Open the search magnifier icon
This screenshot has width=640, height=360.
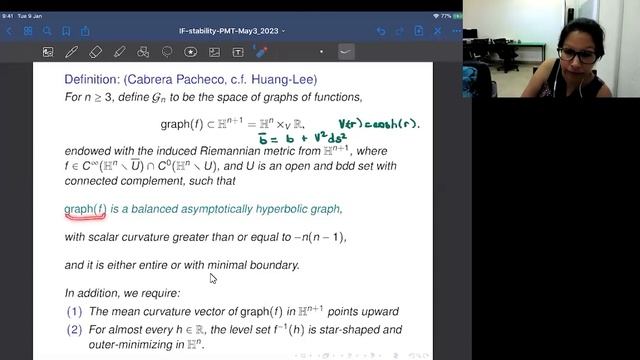tap(47, 31)
